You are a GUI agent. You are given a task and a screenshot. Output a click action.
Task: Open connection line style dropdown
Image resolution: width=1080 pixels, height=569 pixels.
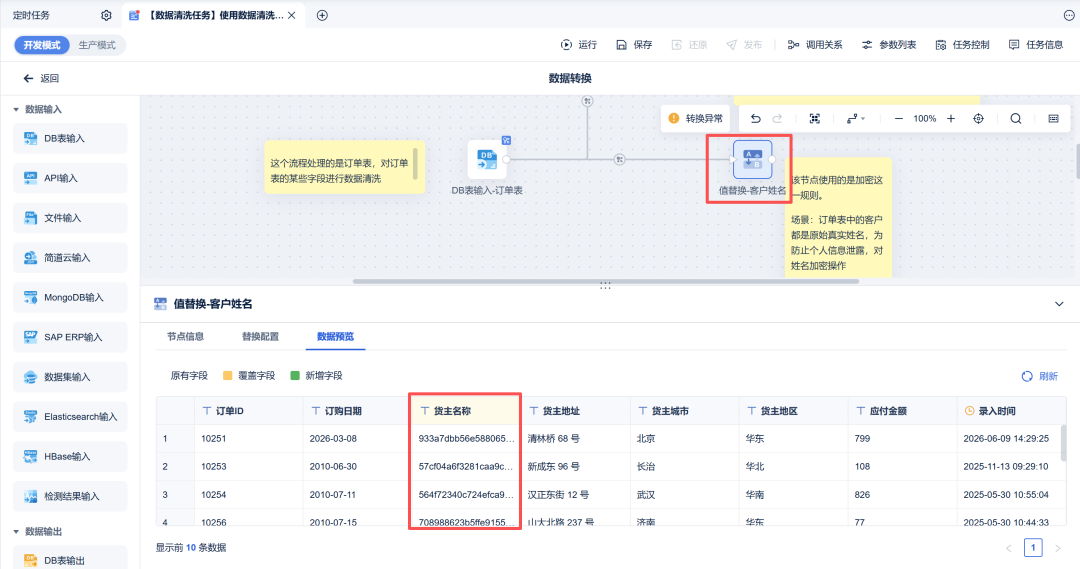pos(855,118)
